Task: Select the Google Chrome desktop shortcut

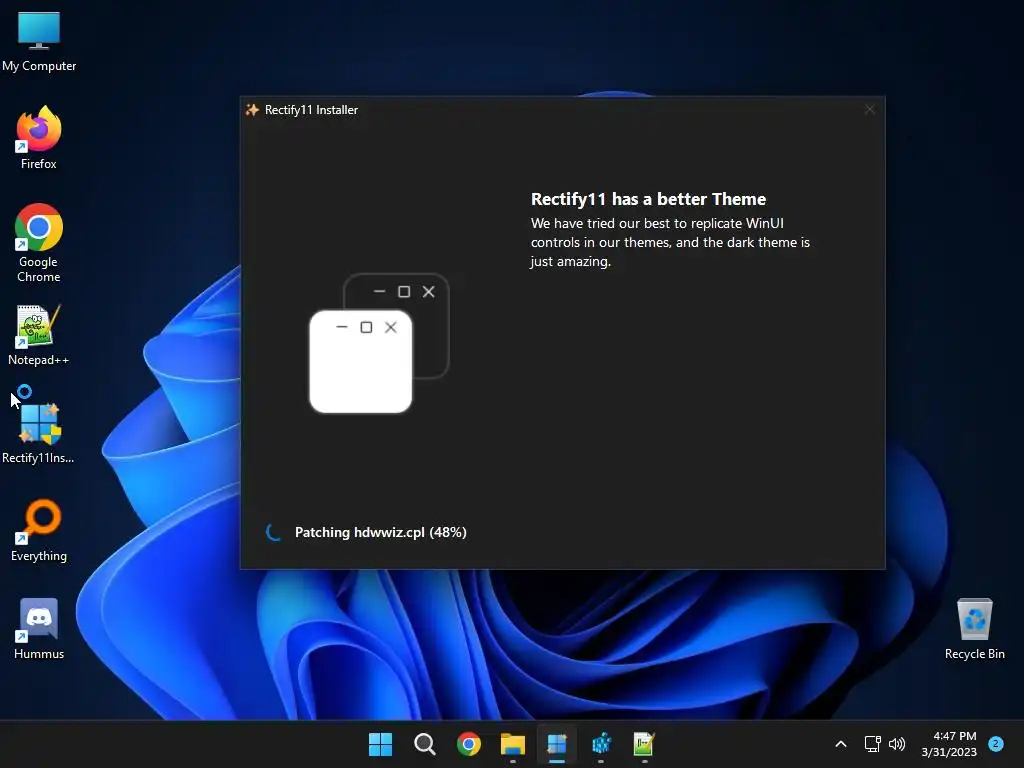Action: [39, 243]
